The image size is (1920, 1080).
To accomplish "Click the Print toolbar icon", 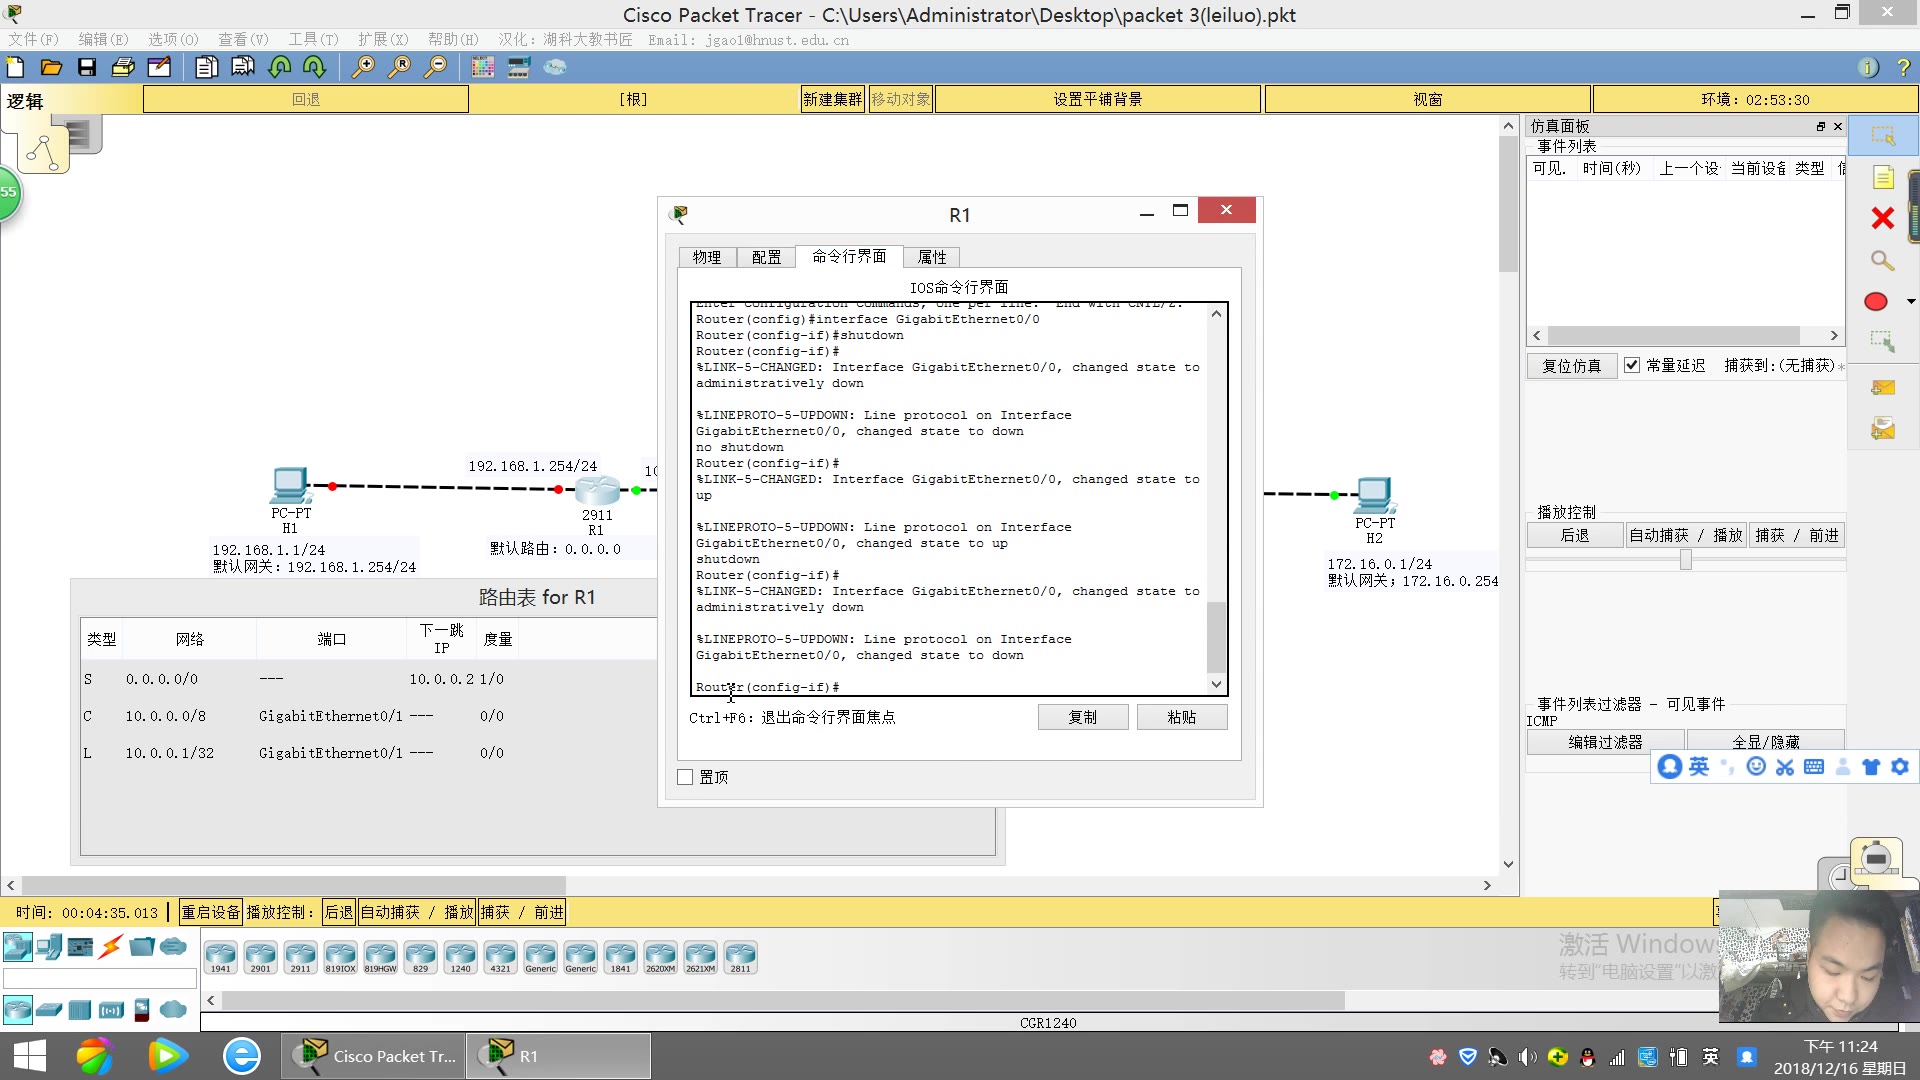I will pos(123,67).
